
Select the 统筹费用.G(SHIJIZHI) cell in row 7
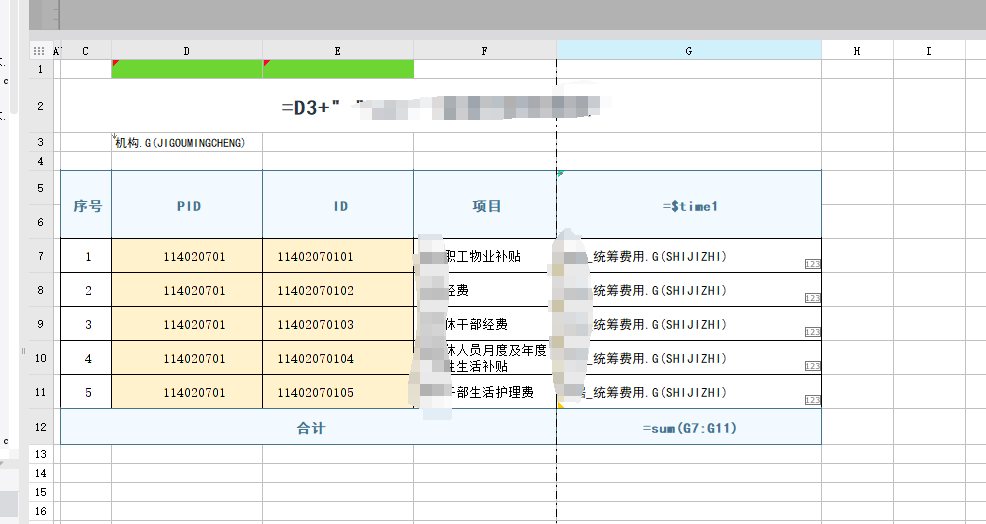coord(689,256)
